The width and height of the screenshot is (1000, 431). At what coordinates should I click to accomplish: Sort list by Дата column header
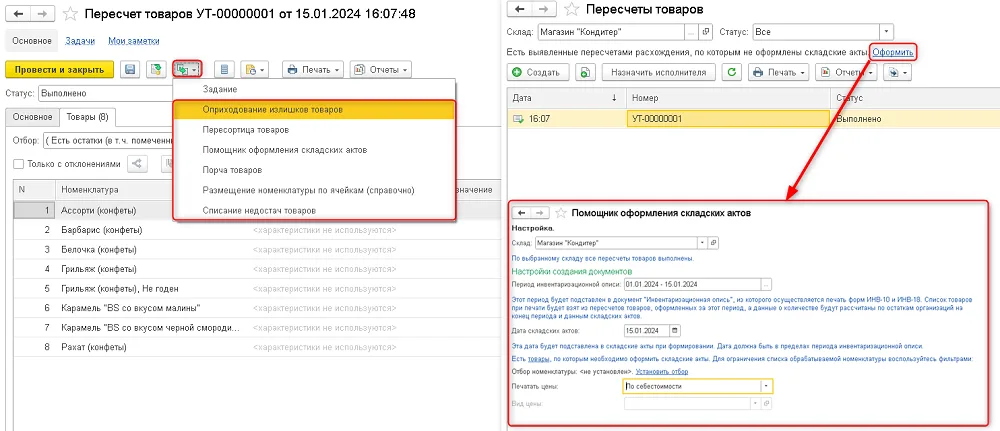[x=566, y=98]
